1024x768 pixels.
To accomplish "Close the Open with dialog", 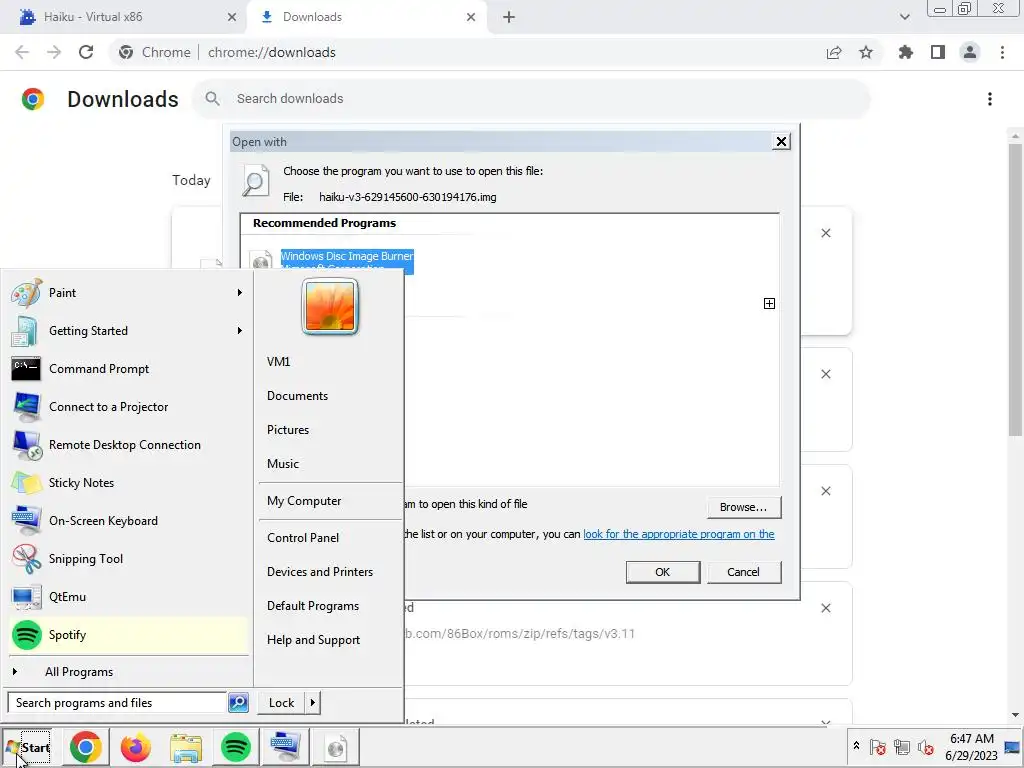I will [781, 142].
